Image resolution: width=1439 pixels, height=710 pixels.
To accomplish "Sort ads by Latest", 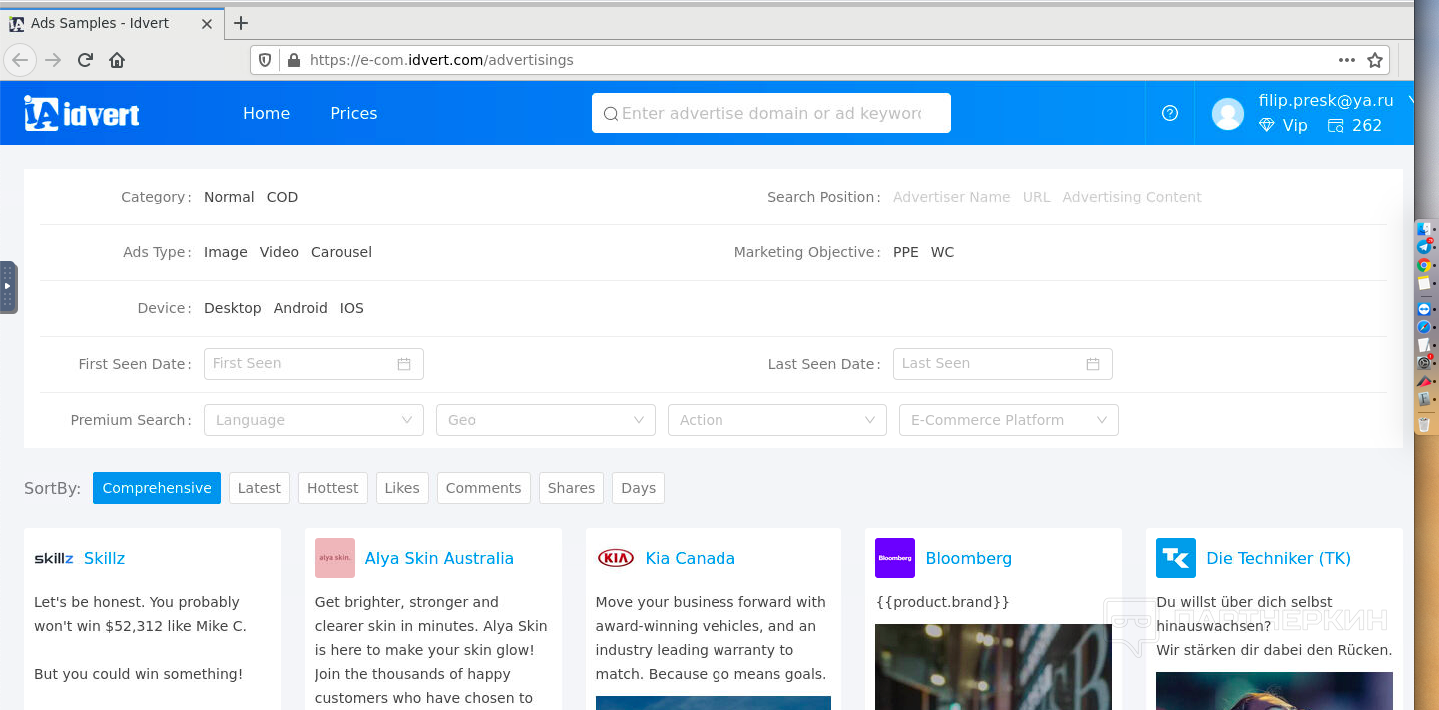I will point(259,488).
